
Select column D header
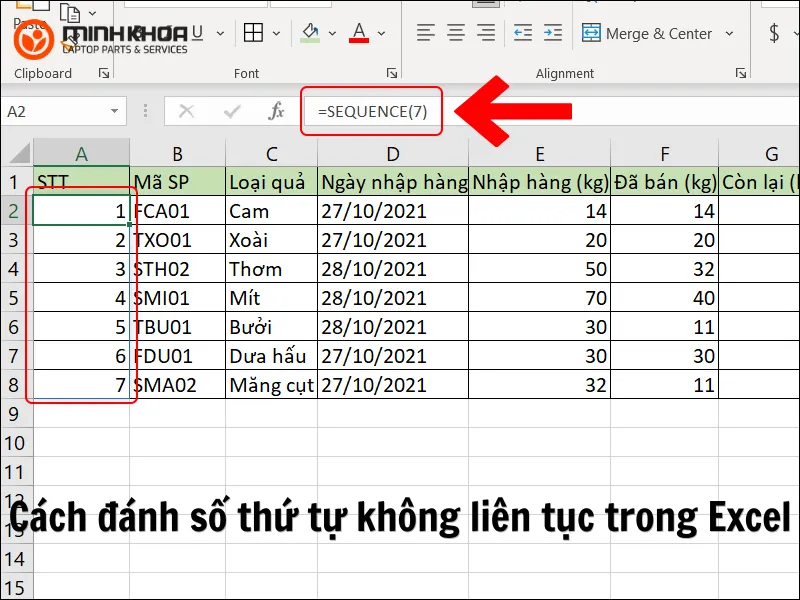[x=393, y=153]
